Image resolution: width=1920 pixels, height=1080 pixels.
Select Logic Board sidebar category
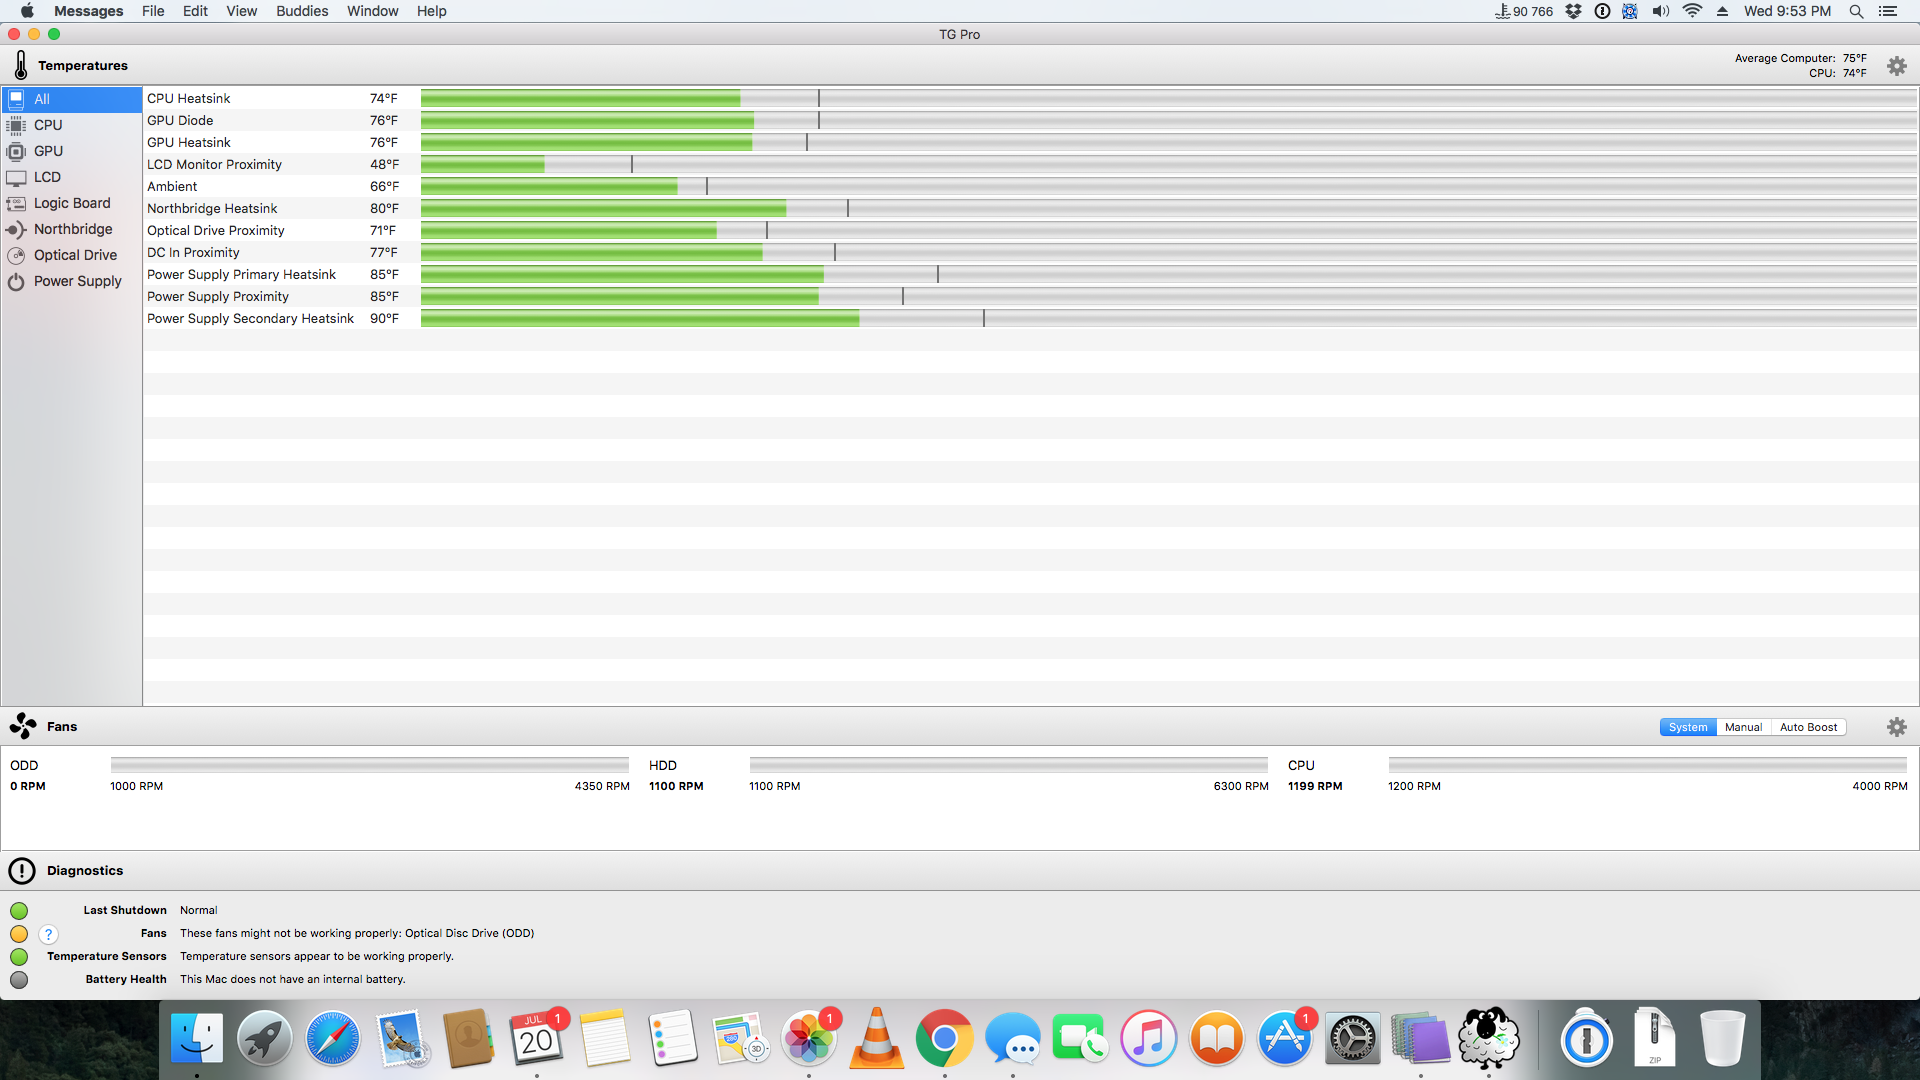click(72, 203)
